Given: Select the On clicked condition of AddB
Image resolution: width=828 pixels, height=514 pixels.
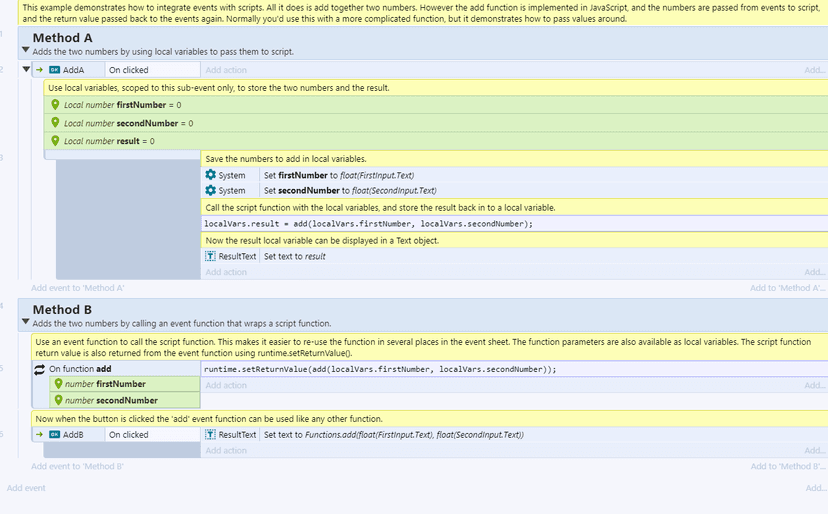Looking at the screenshot, I should 152,435.
